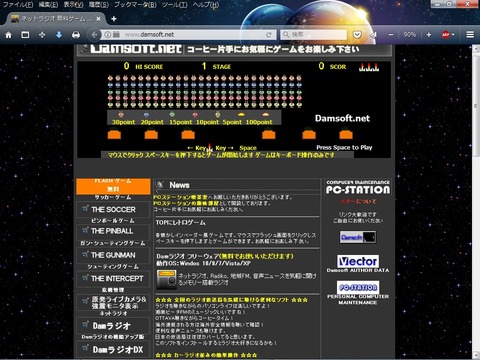Image resolution: width=480 pixels, height=360 pixels.
Task: Open the Firefox hamburger menu
Action: coord(470,35)
